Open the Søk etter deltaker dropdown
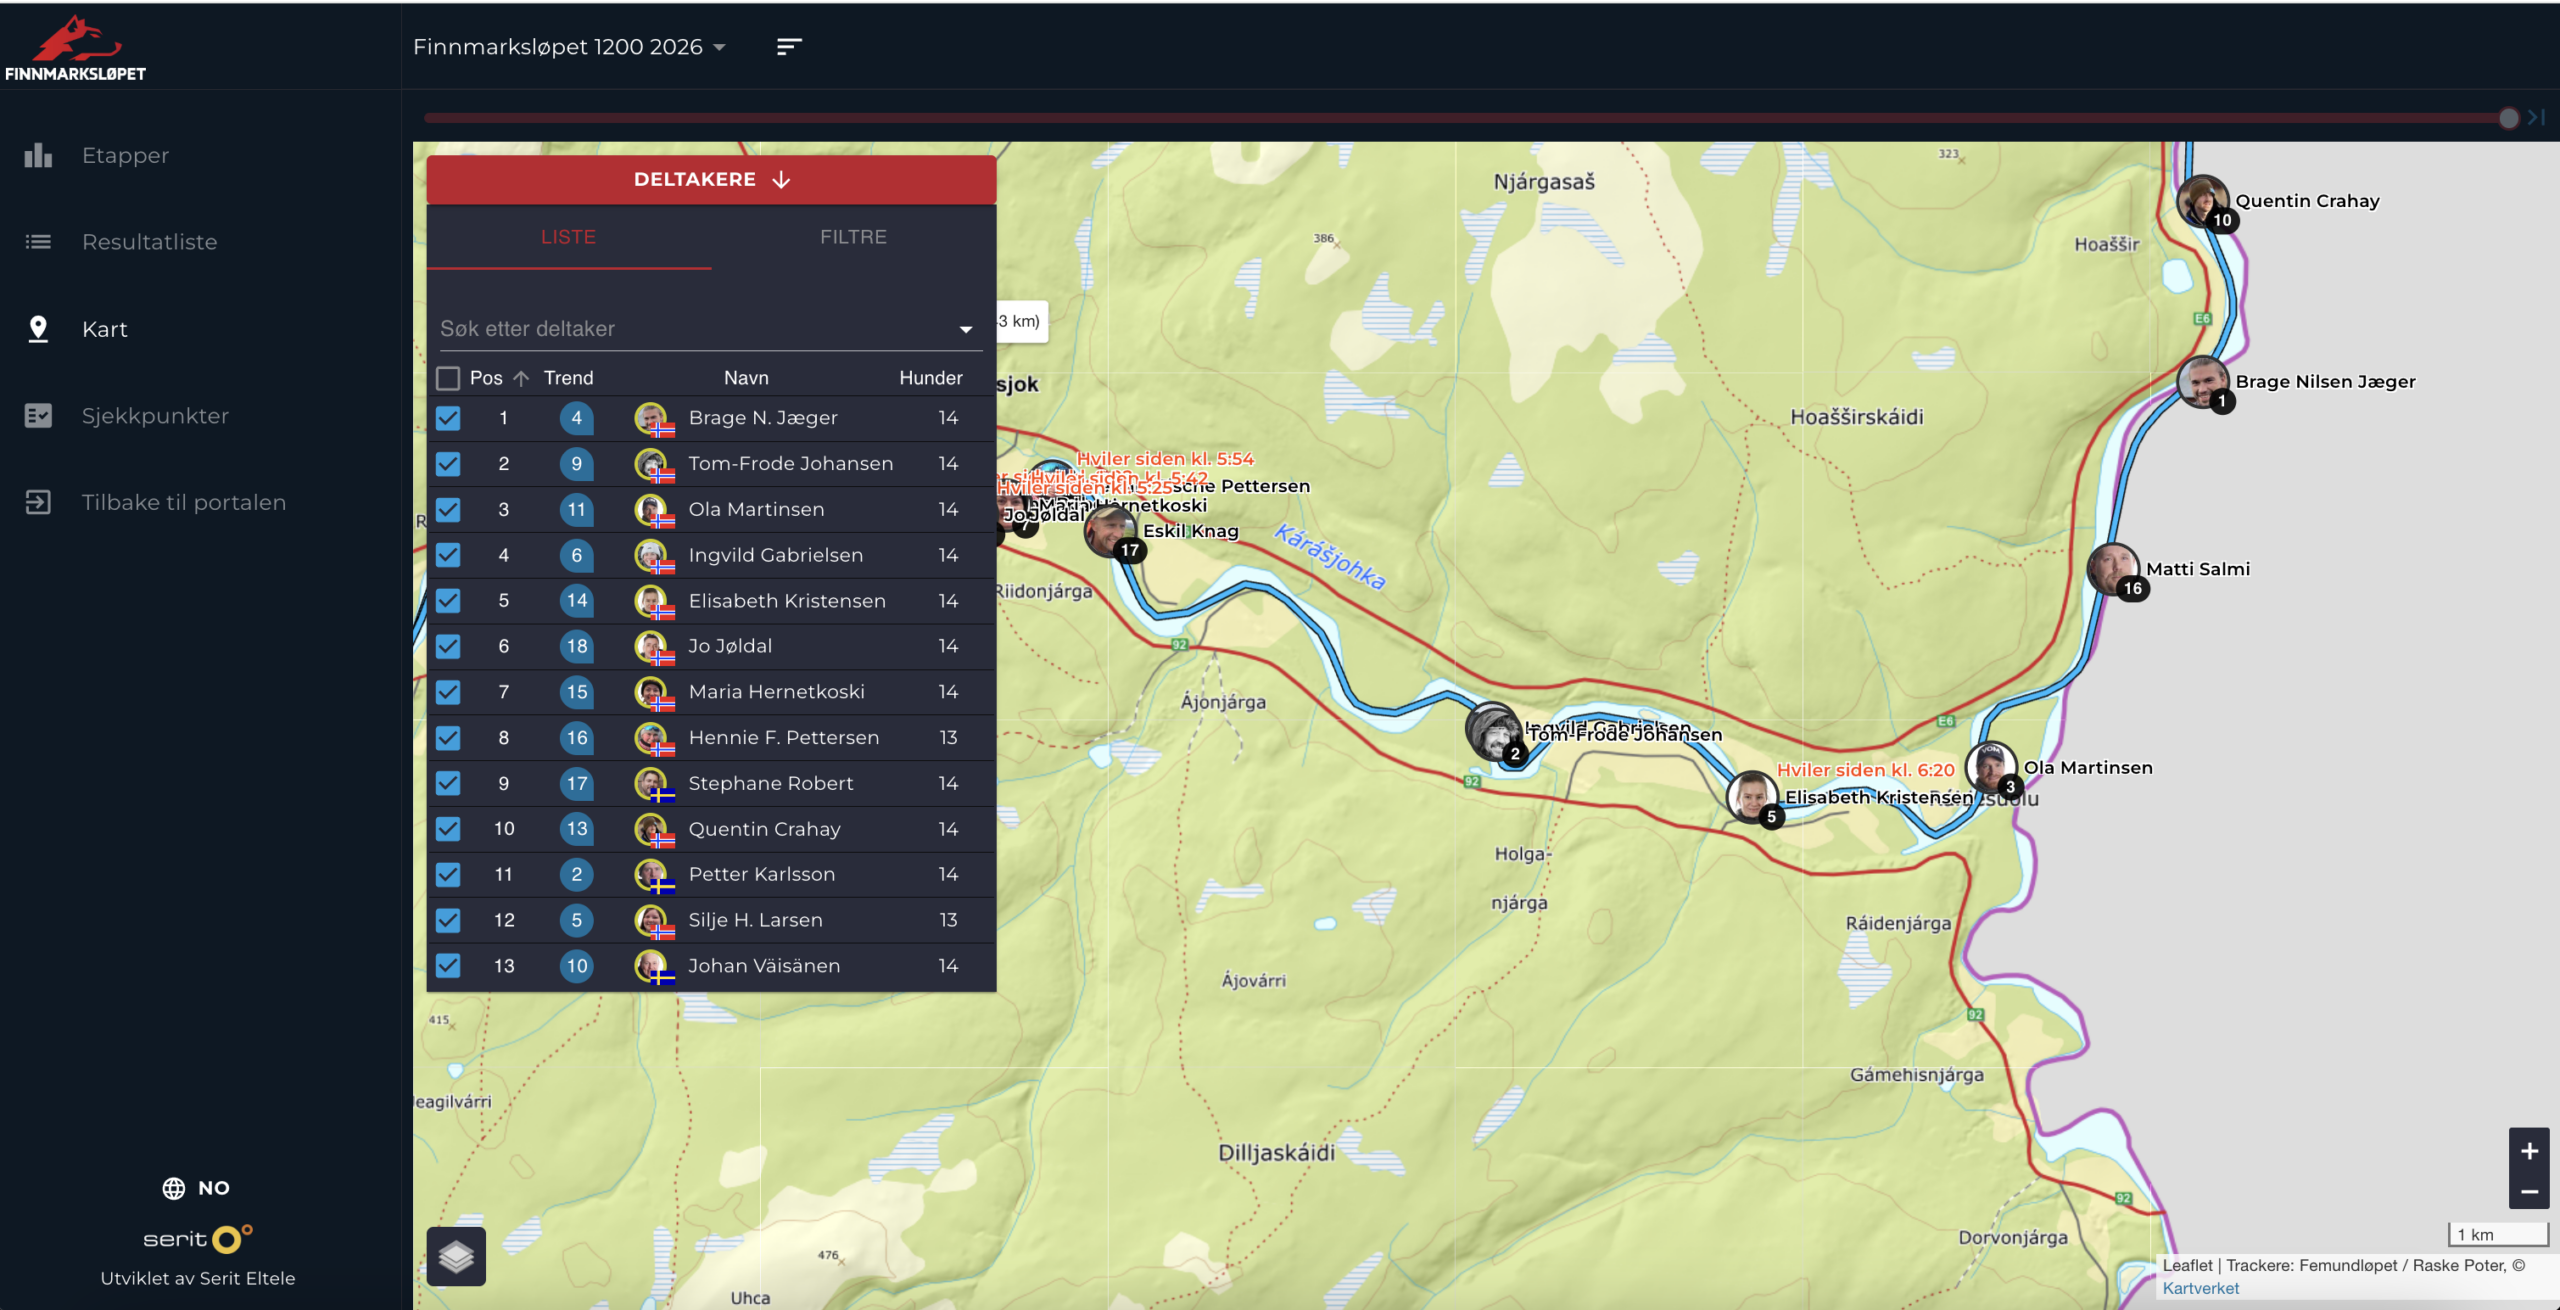Screen dimensions: 2560x1310 pos(963,328)
